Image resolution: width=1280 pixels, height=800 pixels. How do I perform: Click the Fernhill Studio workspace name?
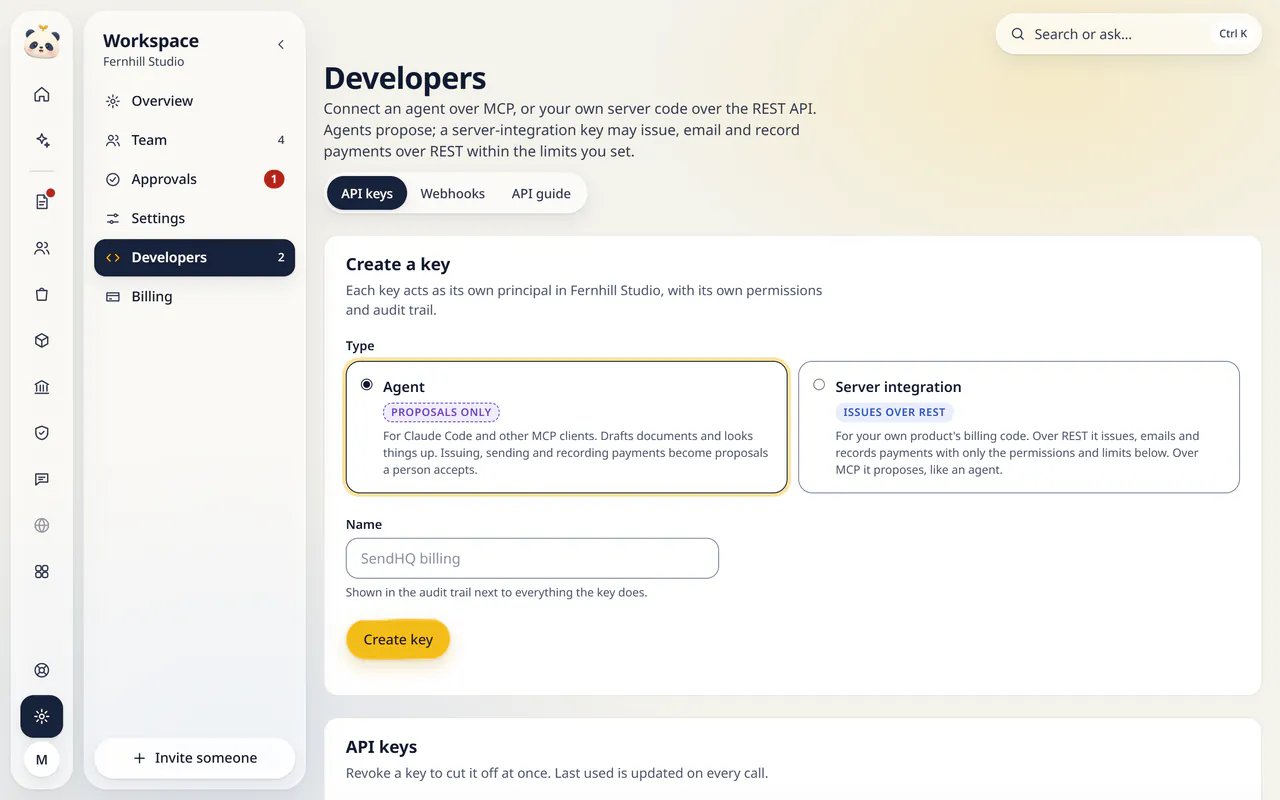143,62
